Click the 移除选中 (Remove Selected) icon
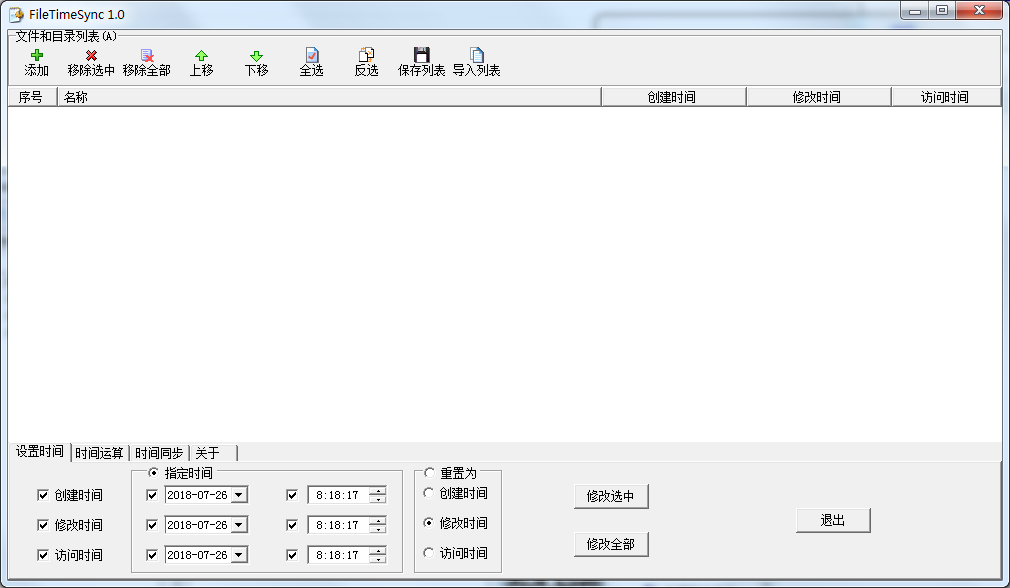 (x=91, y=58)
